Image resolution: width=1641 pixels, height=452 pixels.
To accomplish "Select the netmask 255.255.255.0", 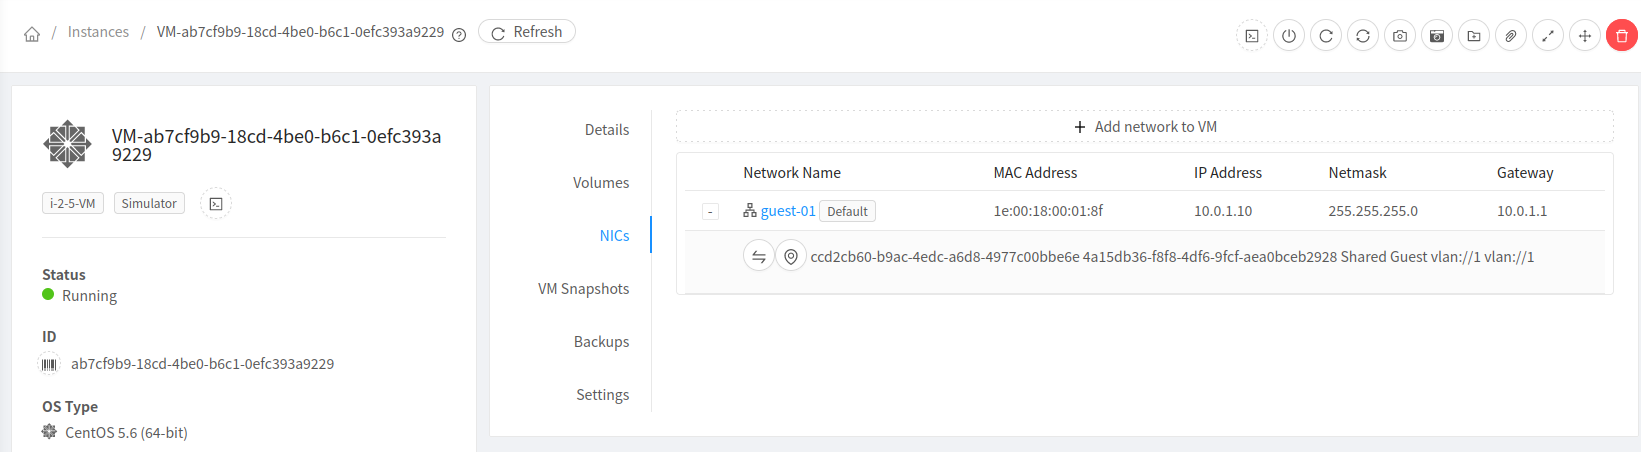I will [x=1373, y=211].
